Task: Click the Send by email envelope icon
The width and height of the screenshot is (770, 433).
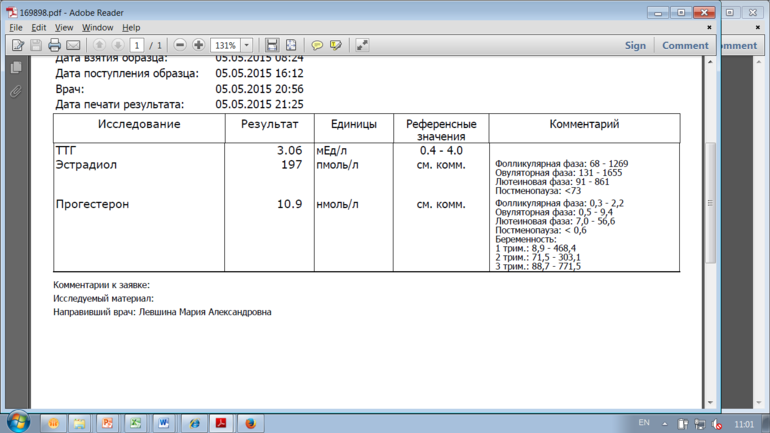Action: 73,45
